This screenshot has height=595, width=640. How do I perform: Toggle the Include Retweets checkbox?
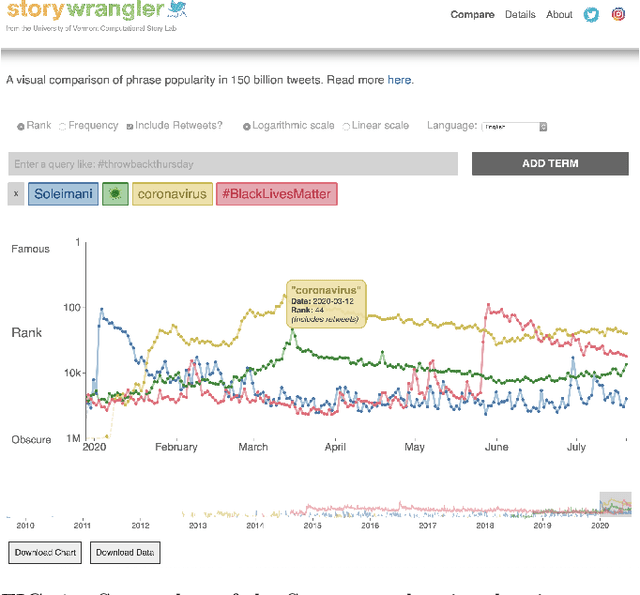pos(129,126)
